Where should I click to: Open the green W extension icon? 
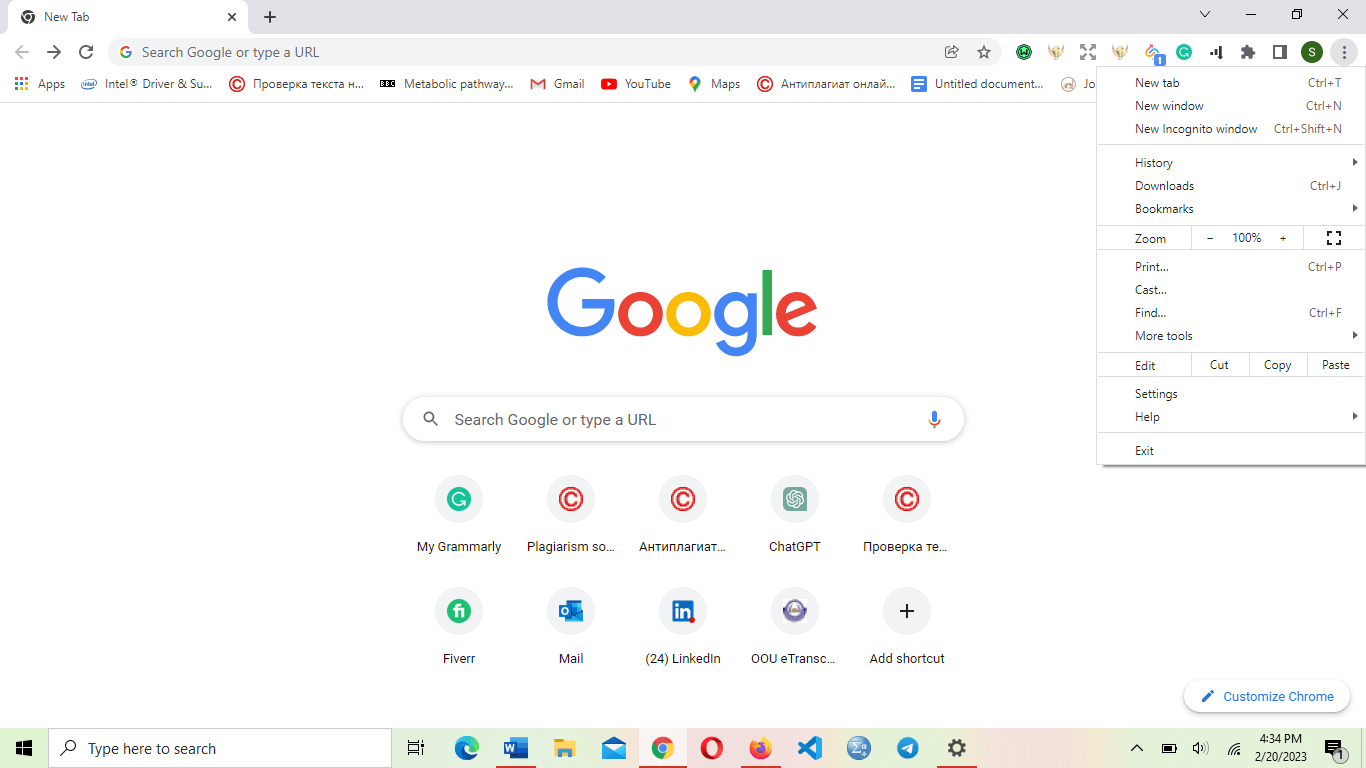pyautogui.click(x=1024, y=52)
